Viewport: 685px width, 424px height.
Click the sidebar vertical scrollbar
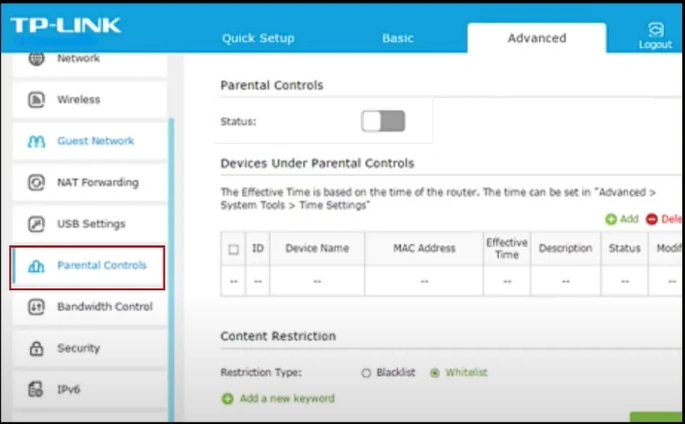171,269
